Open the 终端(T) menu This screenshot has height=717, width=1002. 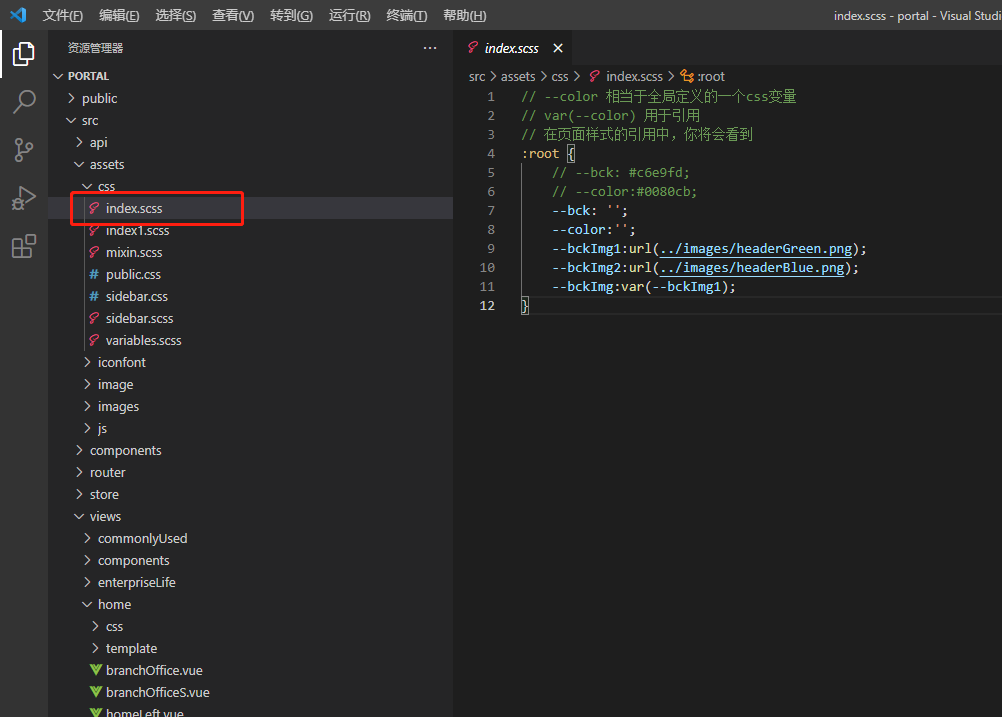click(x=406, y=15)
